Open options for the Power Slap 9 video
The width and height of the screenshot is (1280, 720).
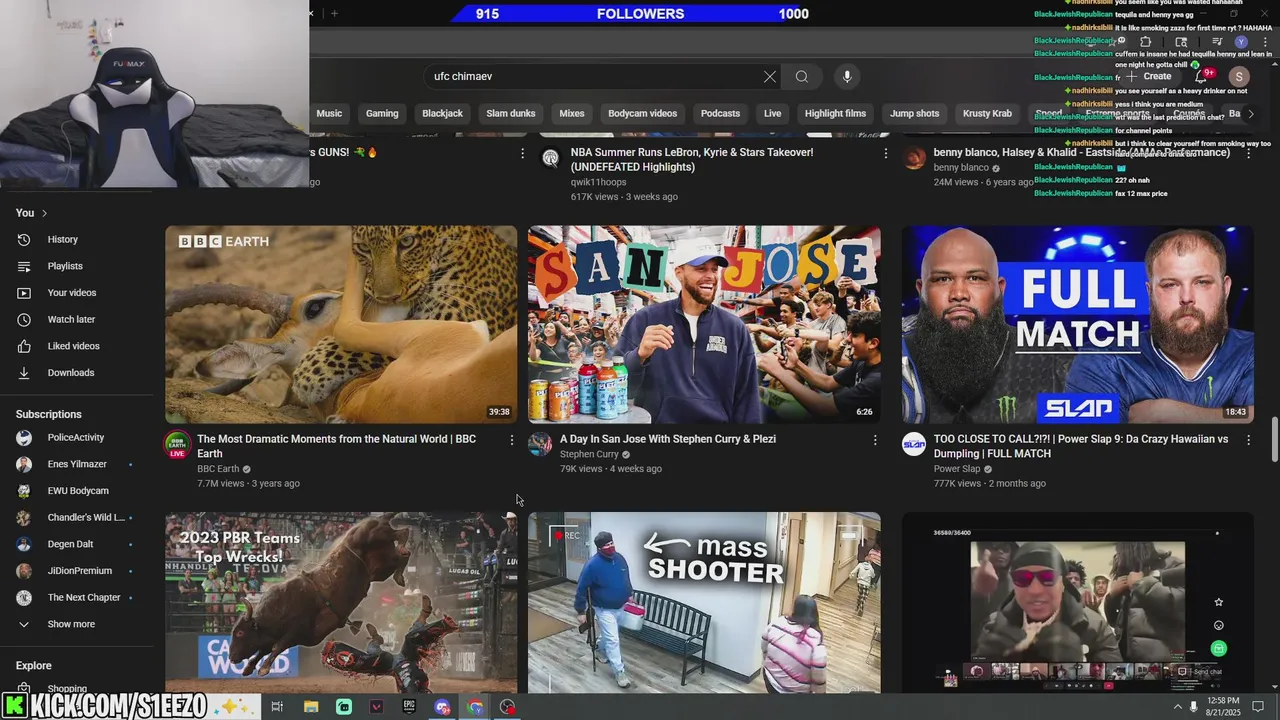click(x=1248, y=440)
